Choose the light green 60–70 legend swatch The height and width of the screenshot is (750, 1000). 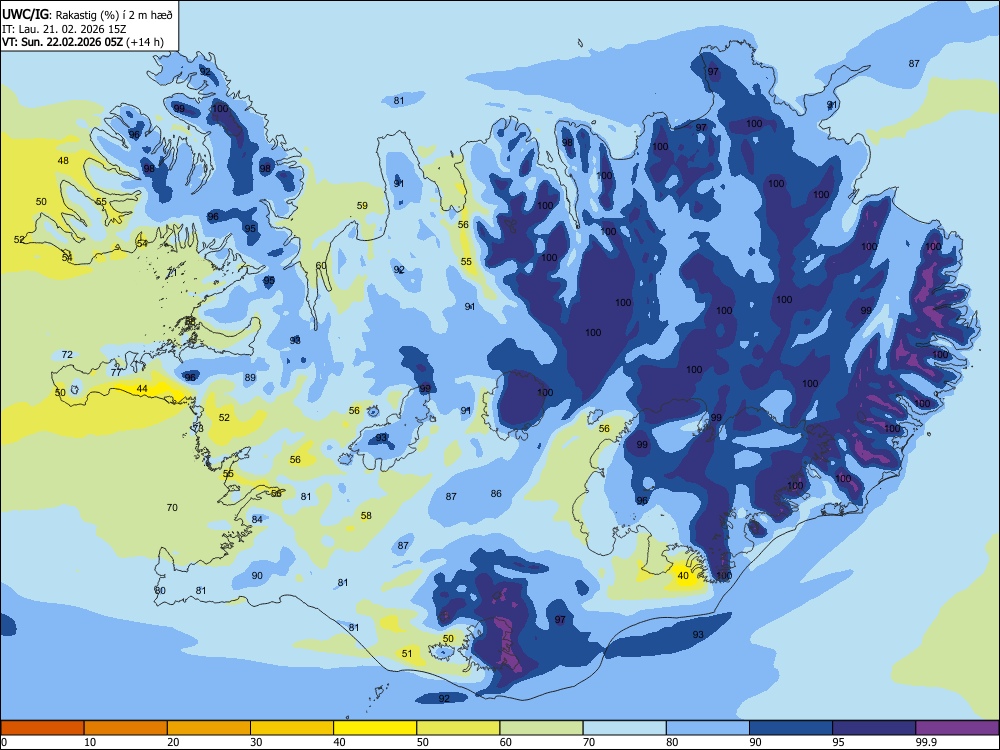(541, 728)
